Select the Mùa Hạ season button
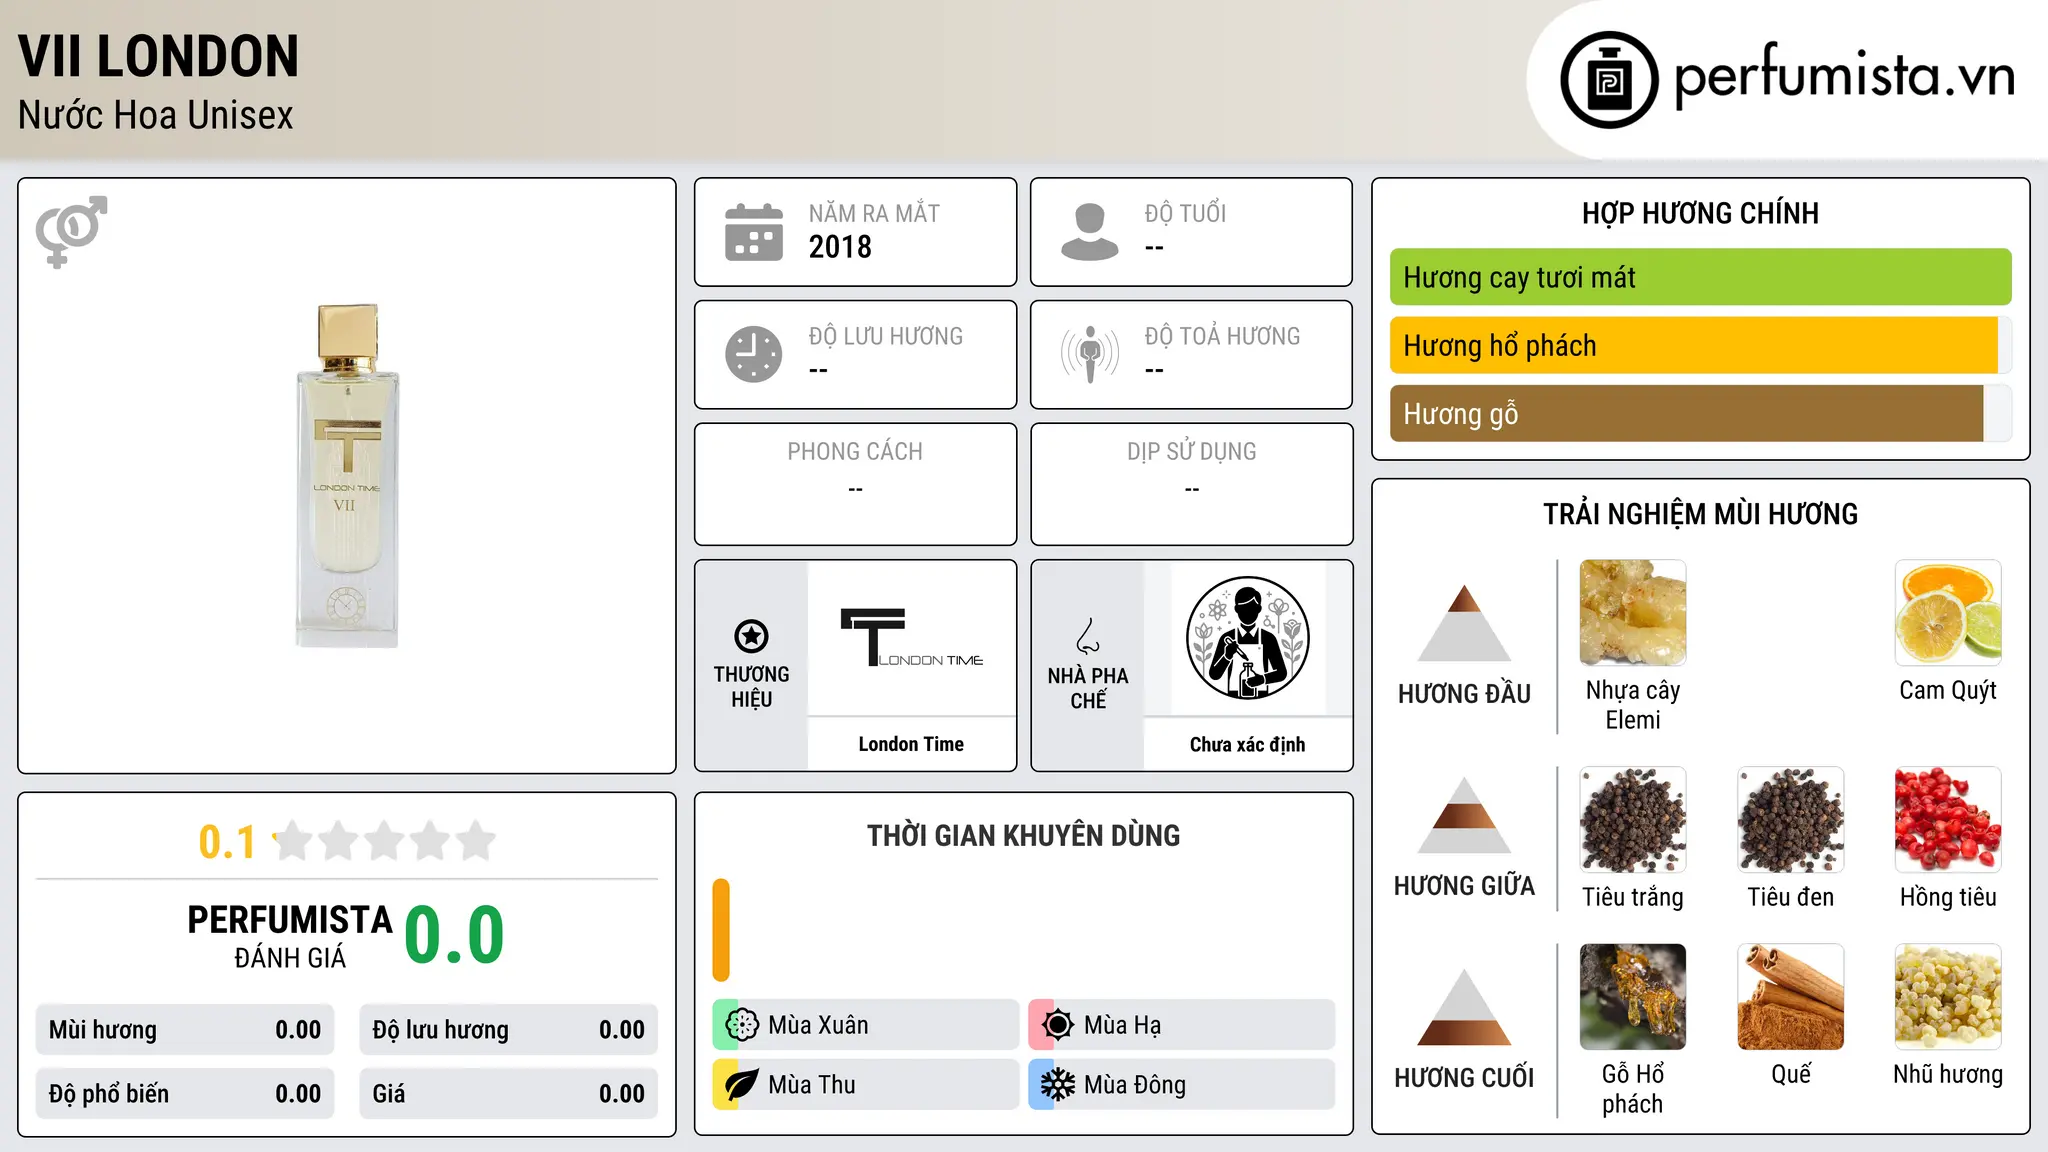2048x1152 pixels. tap(1181, 1025)
